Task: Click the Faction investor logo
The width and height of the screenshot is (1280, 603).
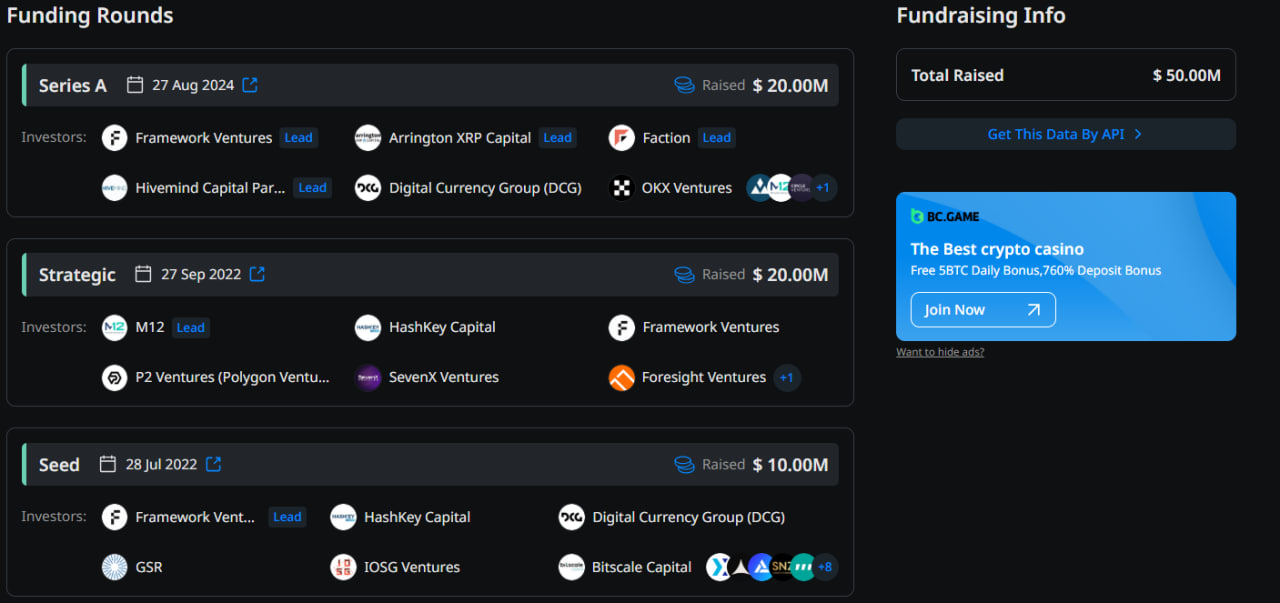Action: click(622, 138)
